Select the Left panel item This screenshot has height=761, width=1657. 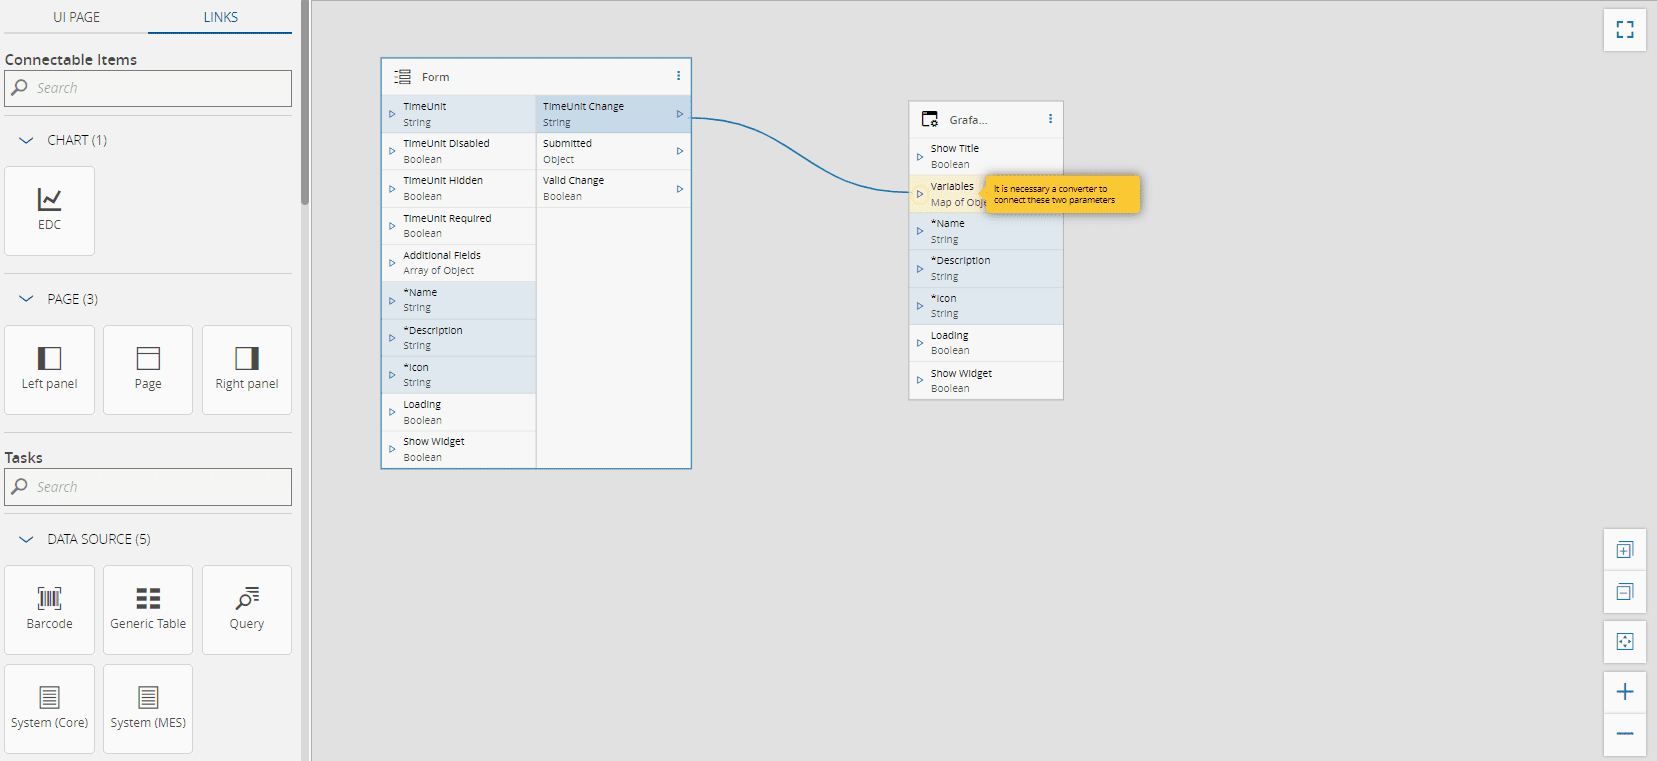pyautogui.click(x=49, y=369)
